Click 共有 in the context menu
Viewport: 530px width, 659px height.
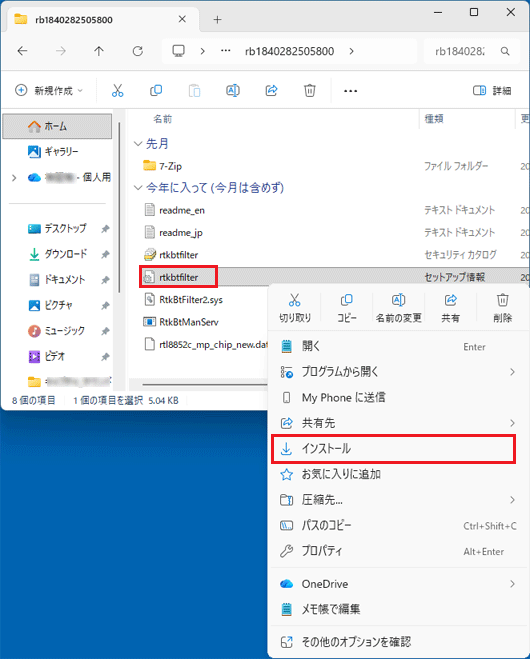pyautogui.click(x=451, y=308)
